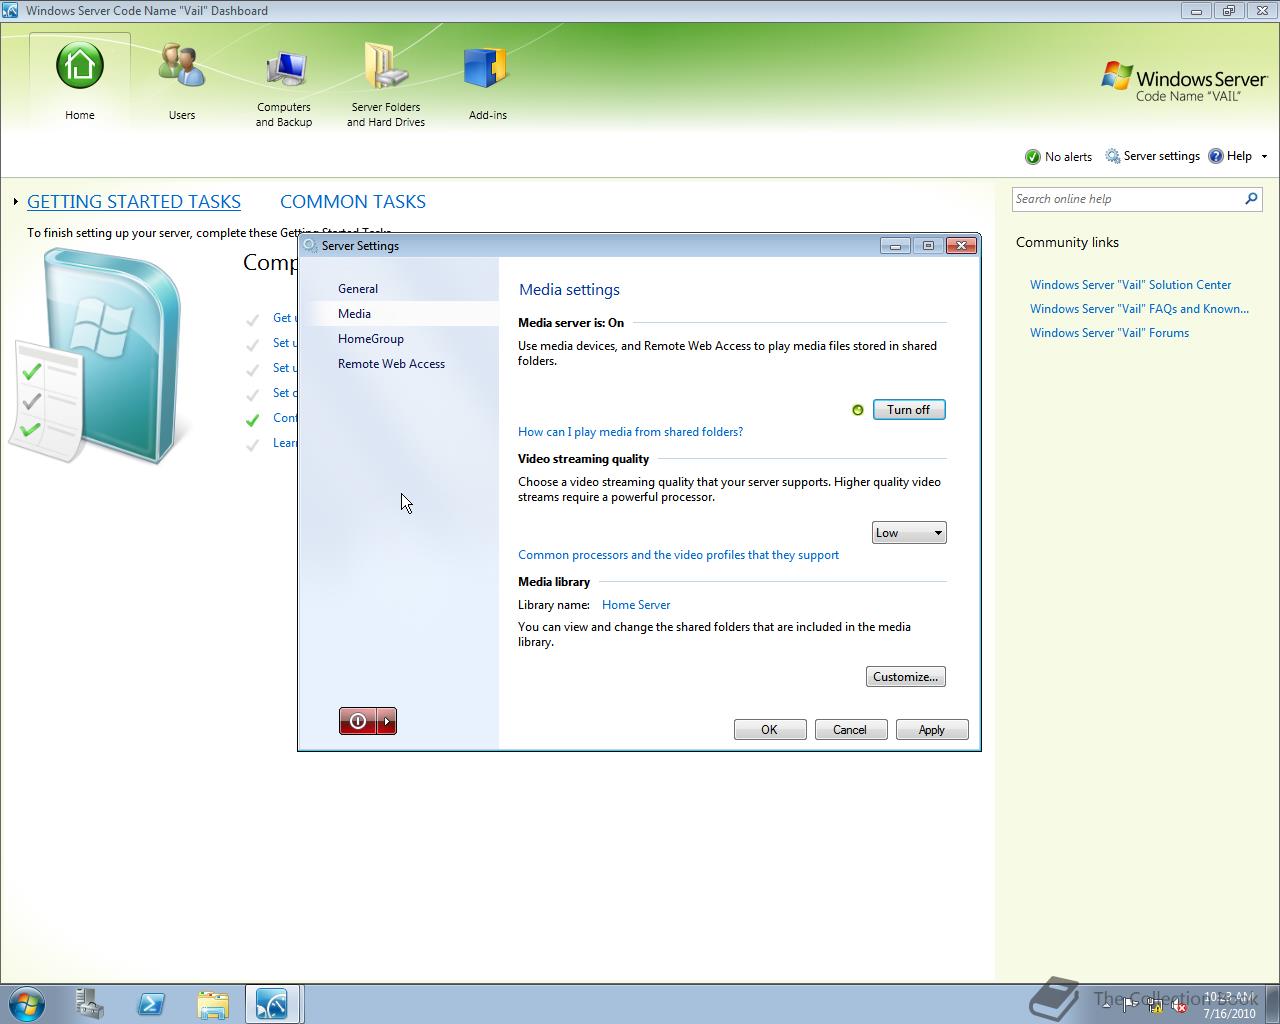Image resolution: width=1280 pixels, height=1024 pixels.
Task: Click the media server green status indicator
Action: [x=858, y=410]
